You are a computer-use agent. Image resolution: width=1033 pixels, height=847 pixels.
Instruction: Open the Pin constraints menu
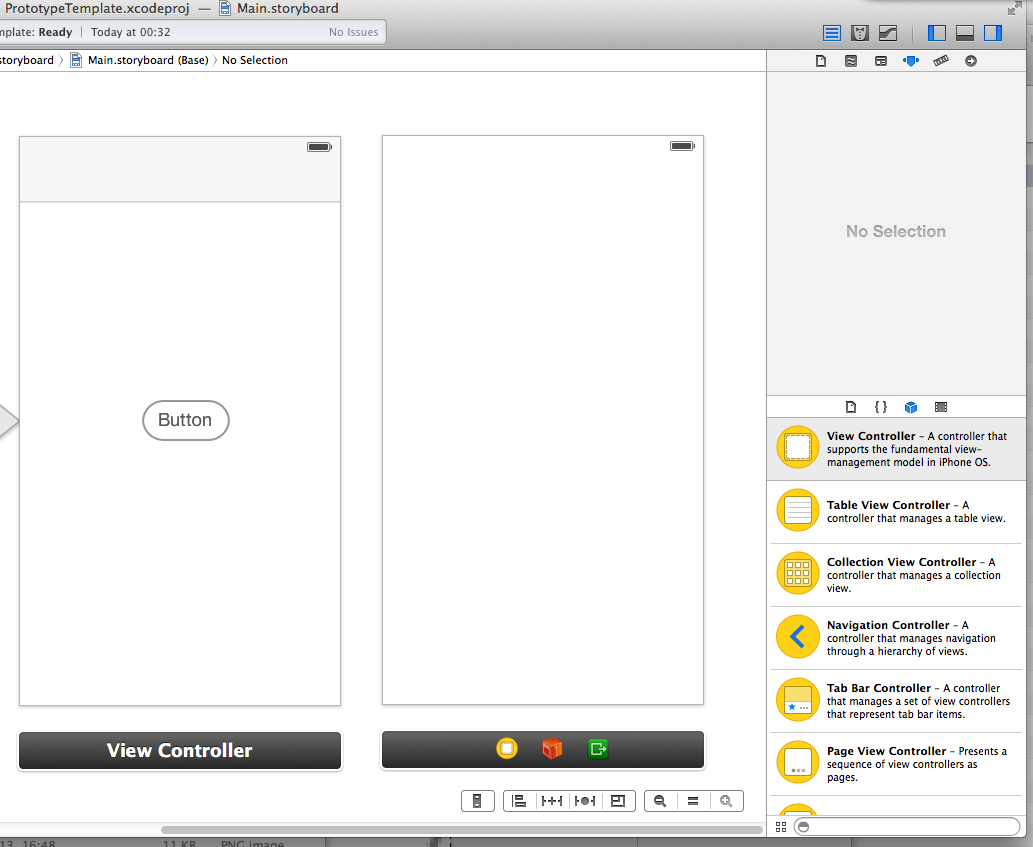pyautogui.click(x=551, y=801)
